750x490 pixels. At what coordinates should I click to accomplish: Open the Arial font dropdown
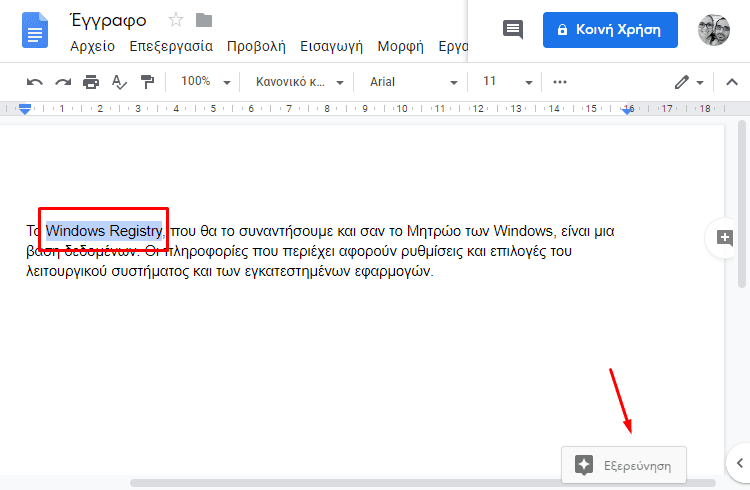[413, 82]
